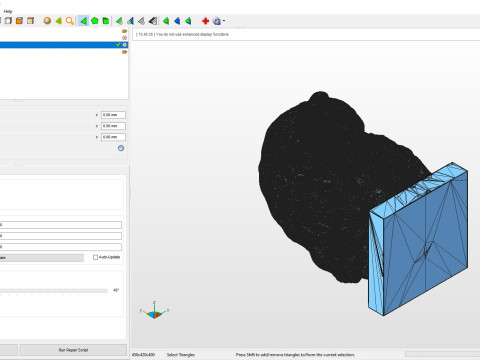Click the blue triangle toolbar icon
The image size is (480, 360).
point(177,21)
